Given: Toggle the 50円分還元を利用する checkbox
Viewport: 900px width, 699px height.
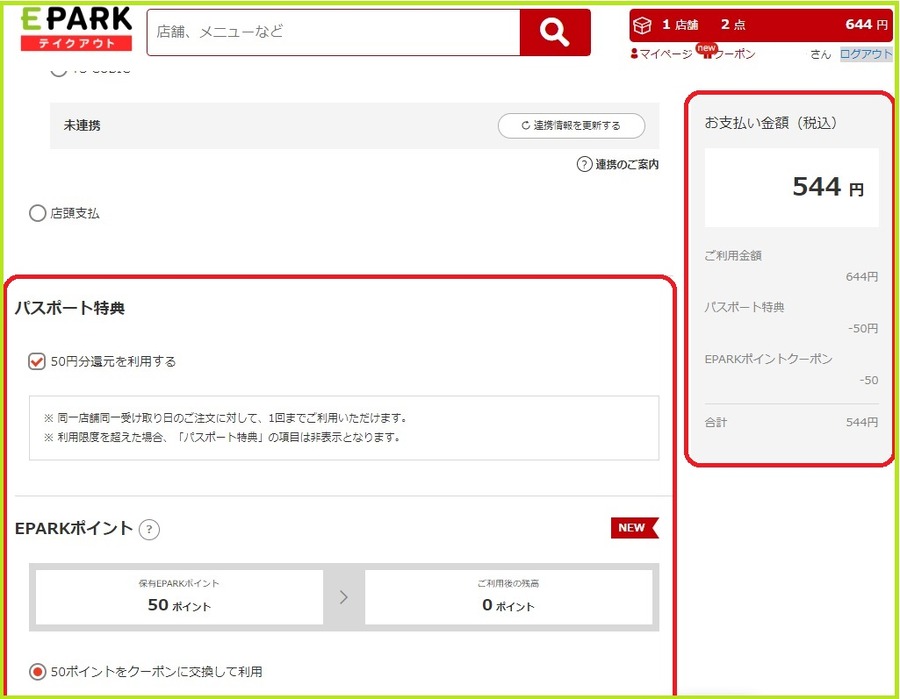Looking at the screenshot, I should [x=37, y=362].
